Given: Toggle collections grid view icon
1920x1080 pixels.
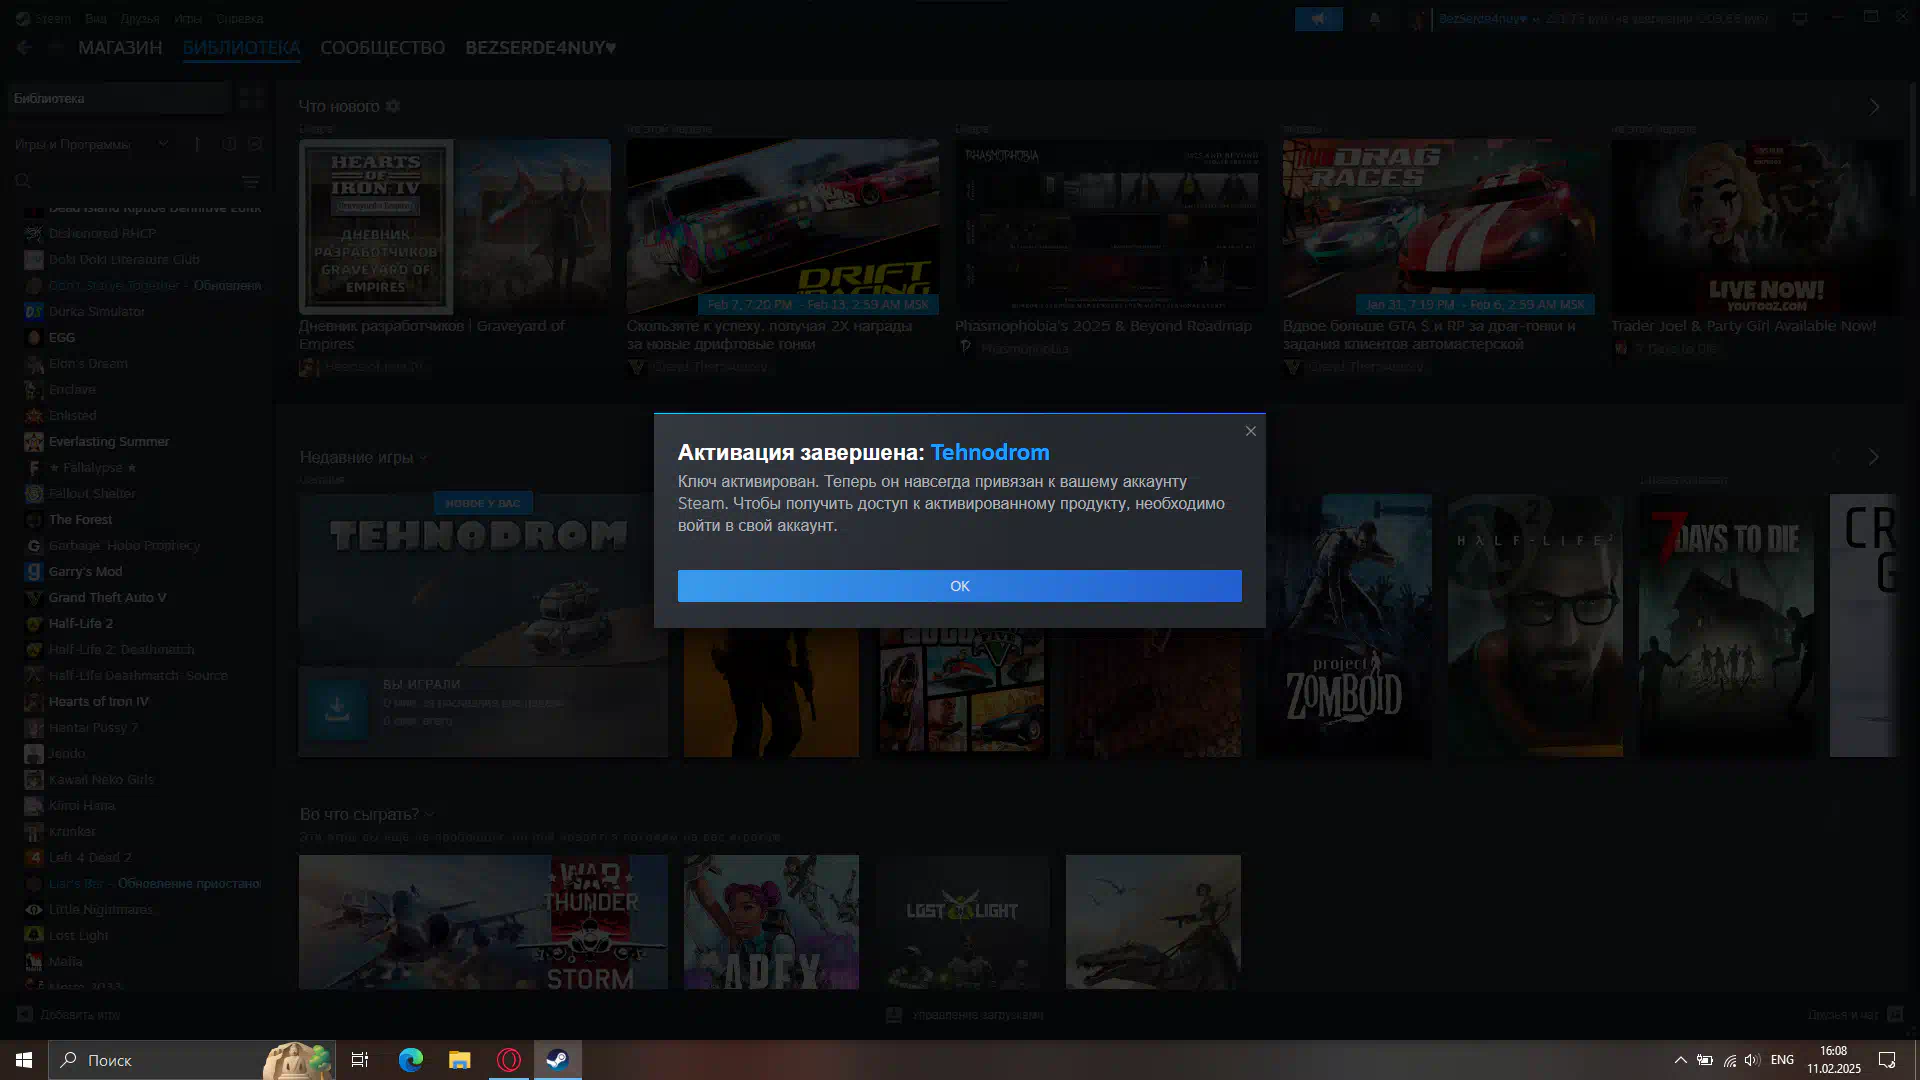Looking at the screenshot, I should click(251, 98).
